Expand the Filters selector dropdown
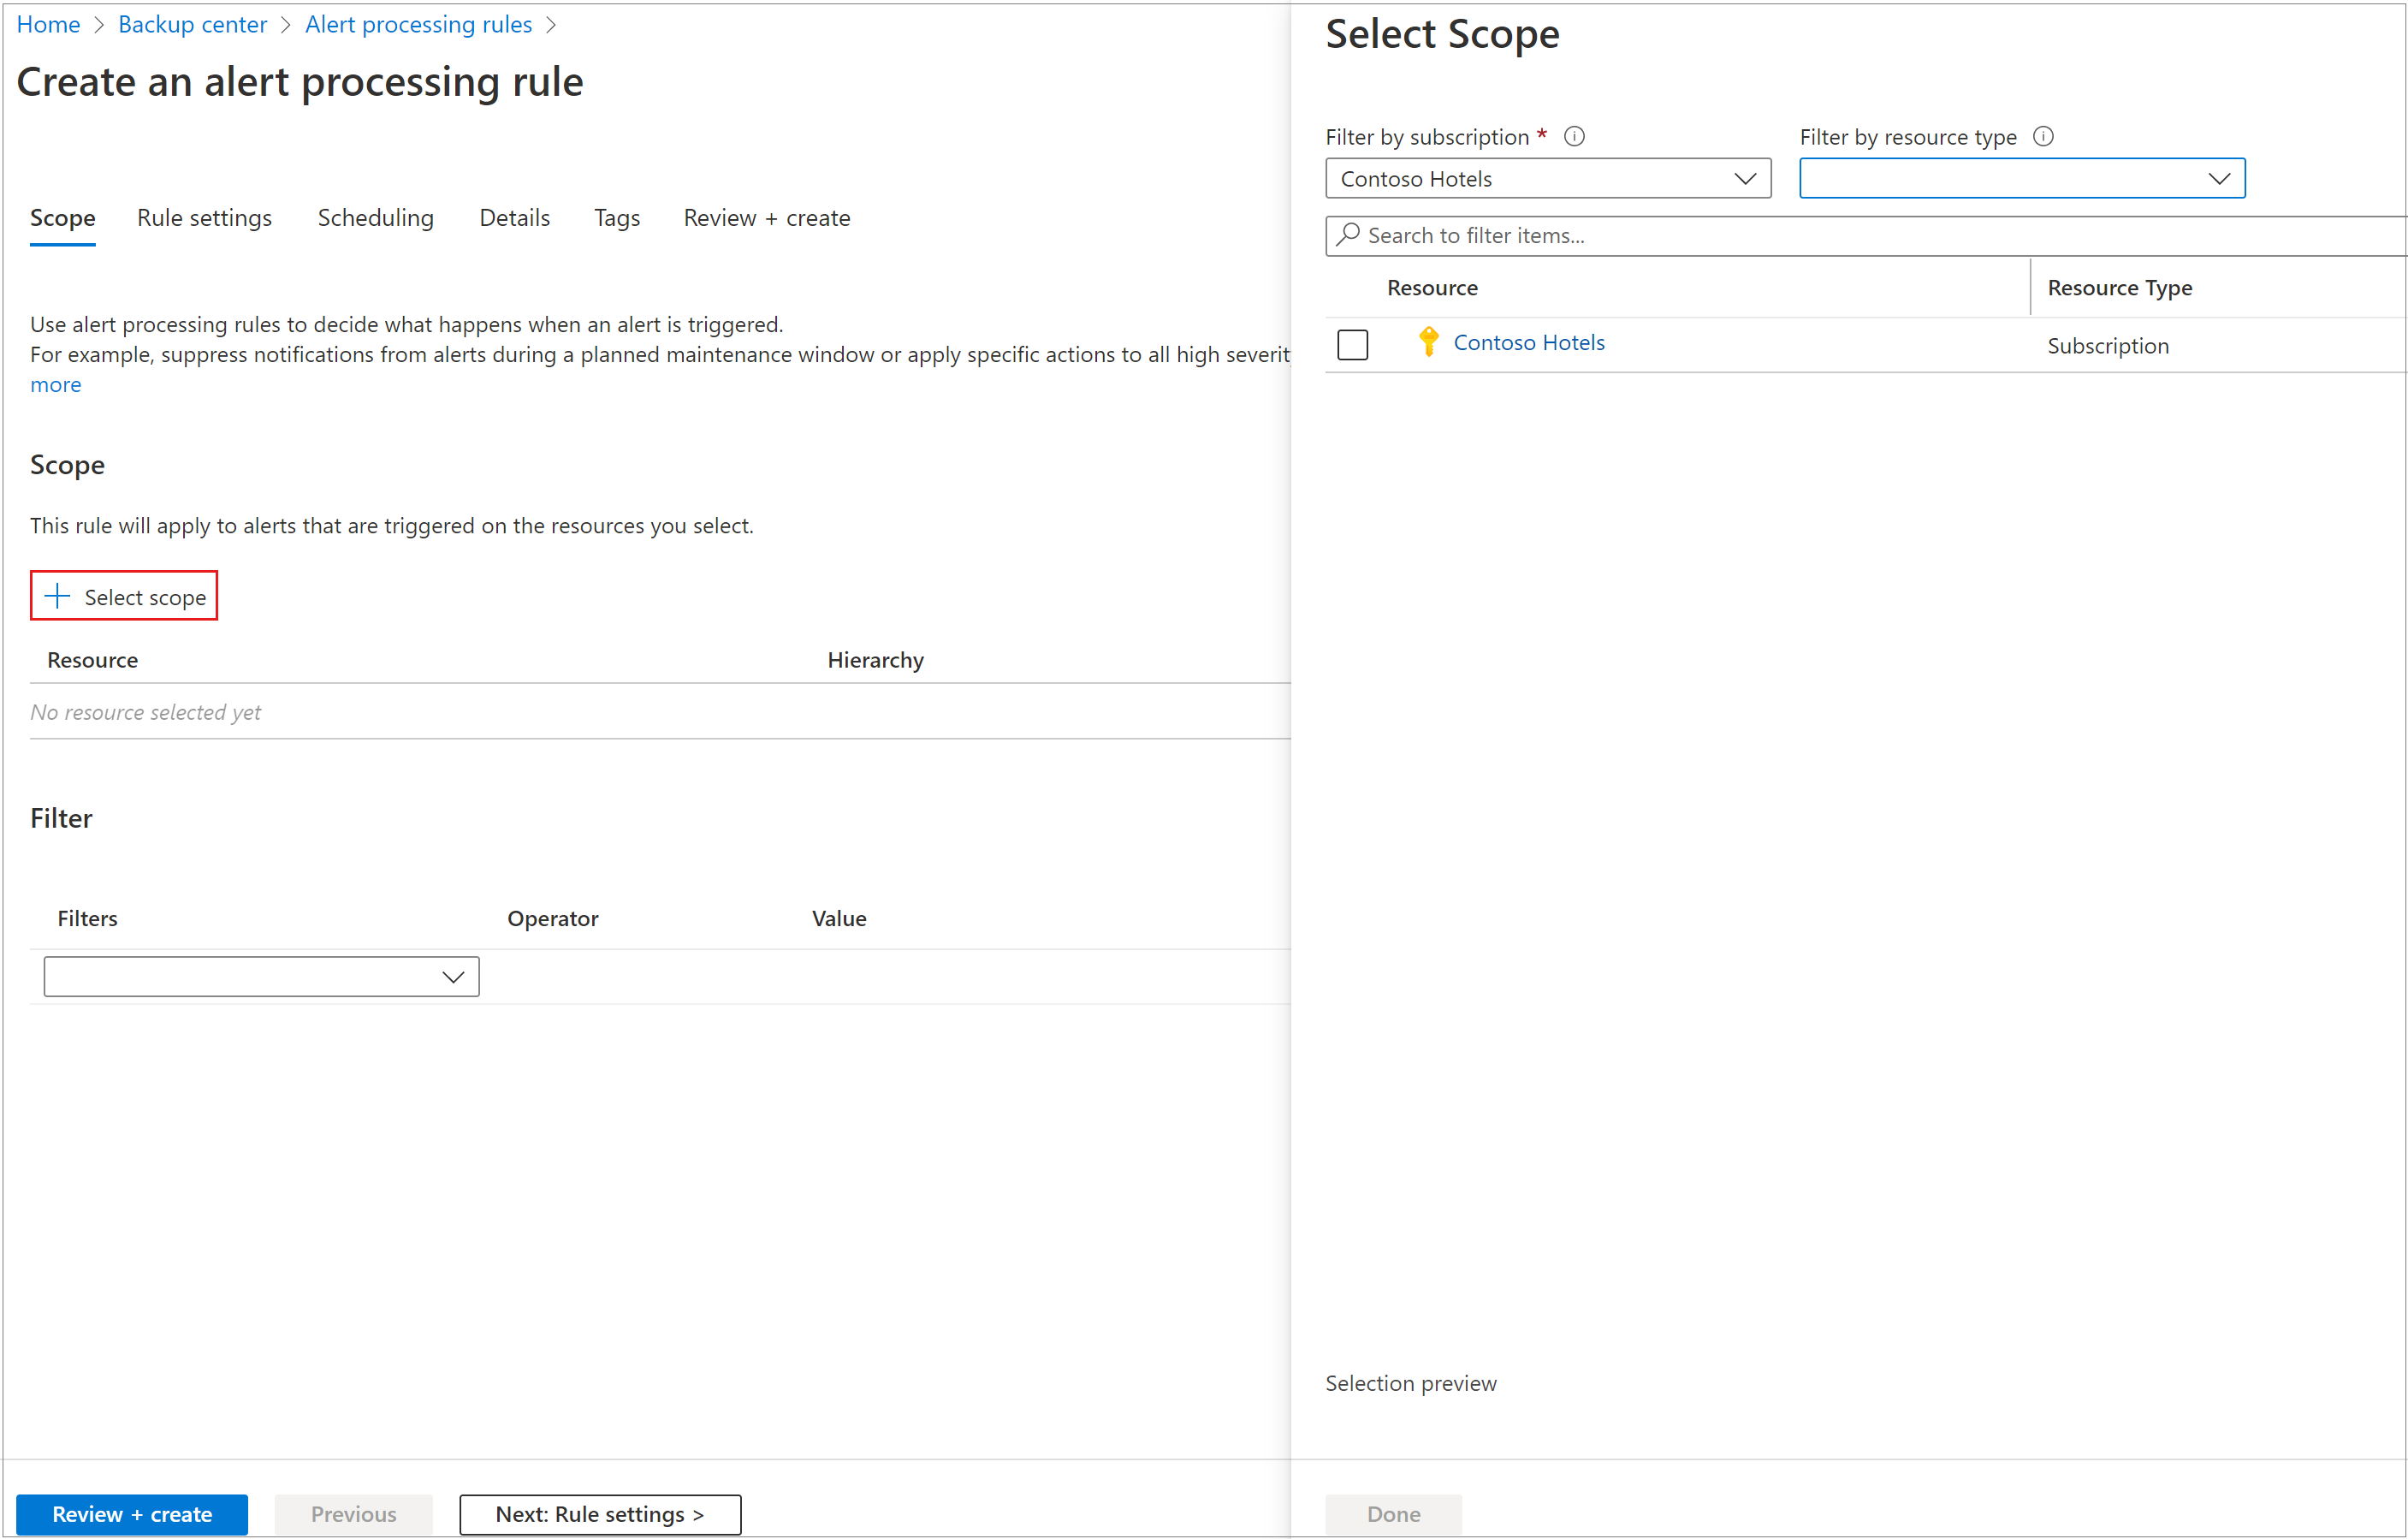Viewport: 2408px width, 1539px height. (x=262, y=976)
